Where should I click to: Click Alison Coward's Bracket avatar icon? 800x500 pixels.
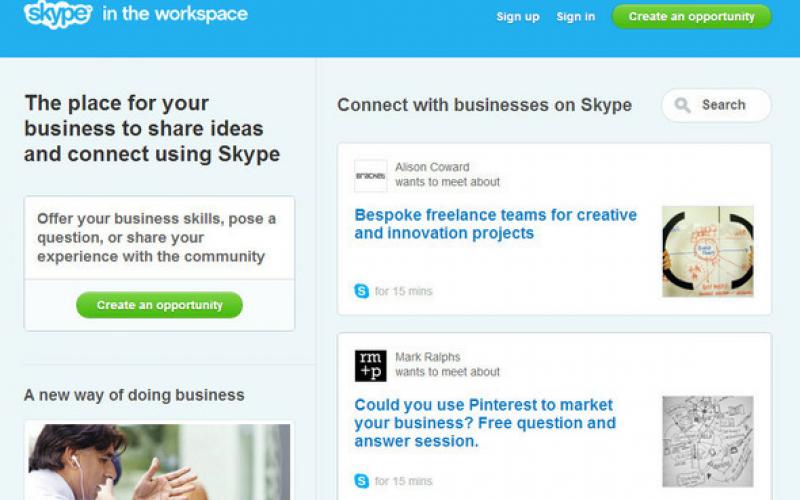coord(370,175)
